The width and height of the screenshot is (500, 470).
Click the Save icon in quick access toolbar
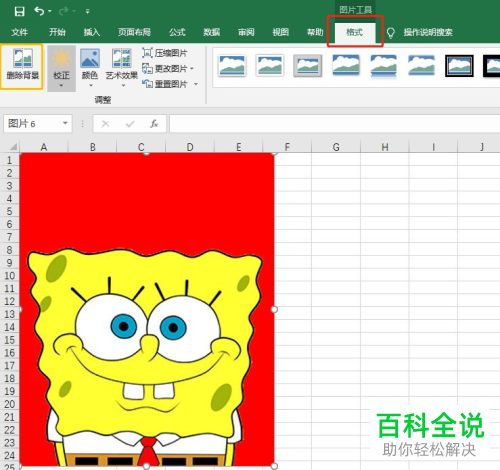click(19, 11)
